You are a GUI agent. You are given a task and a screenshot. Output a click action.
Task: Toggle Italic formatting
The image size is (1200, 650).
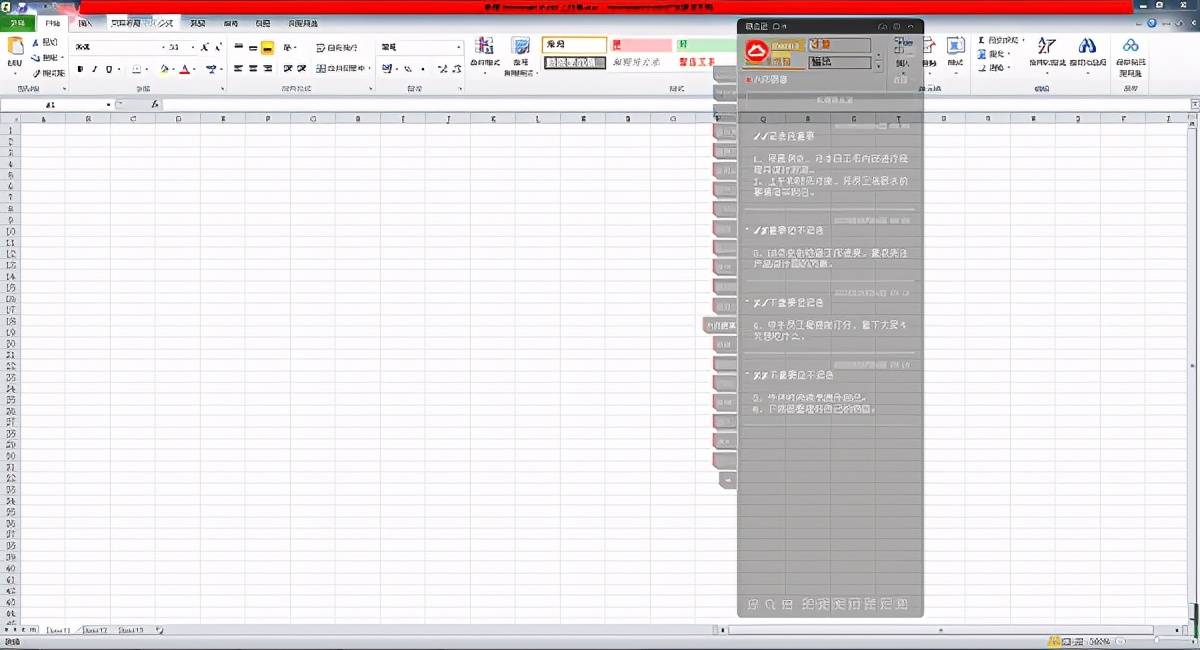(95, 69)
